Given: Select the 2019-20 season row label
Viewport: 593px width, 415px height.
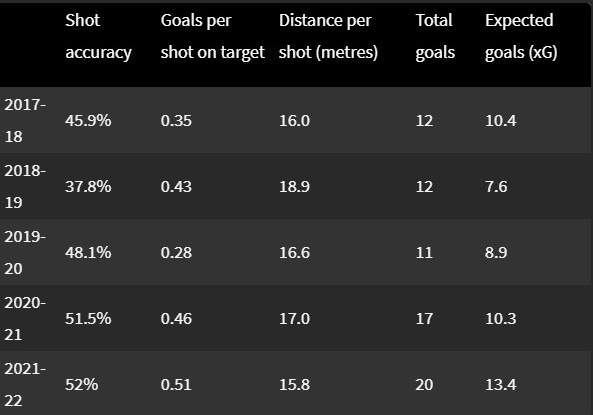Looking at the screenshot, I should (25, 252).
